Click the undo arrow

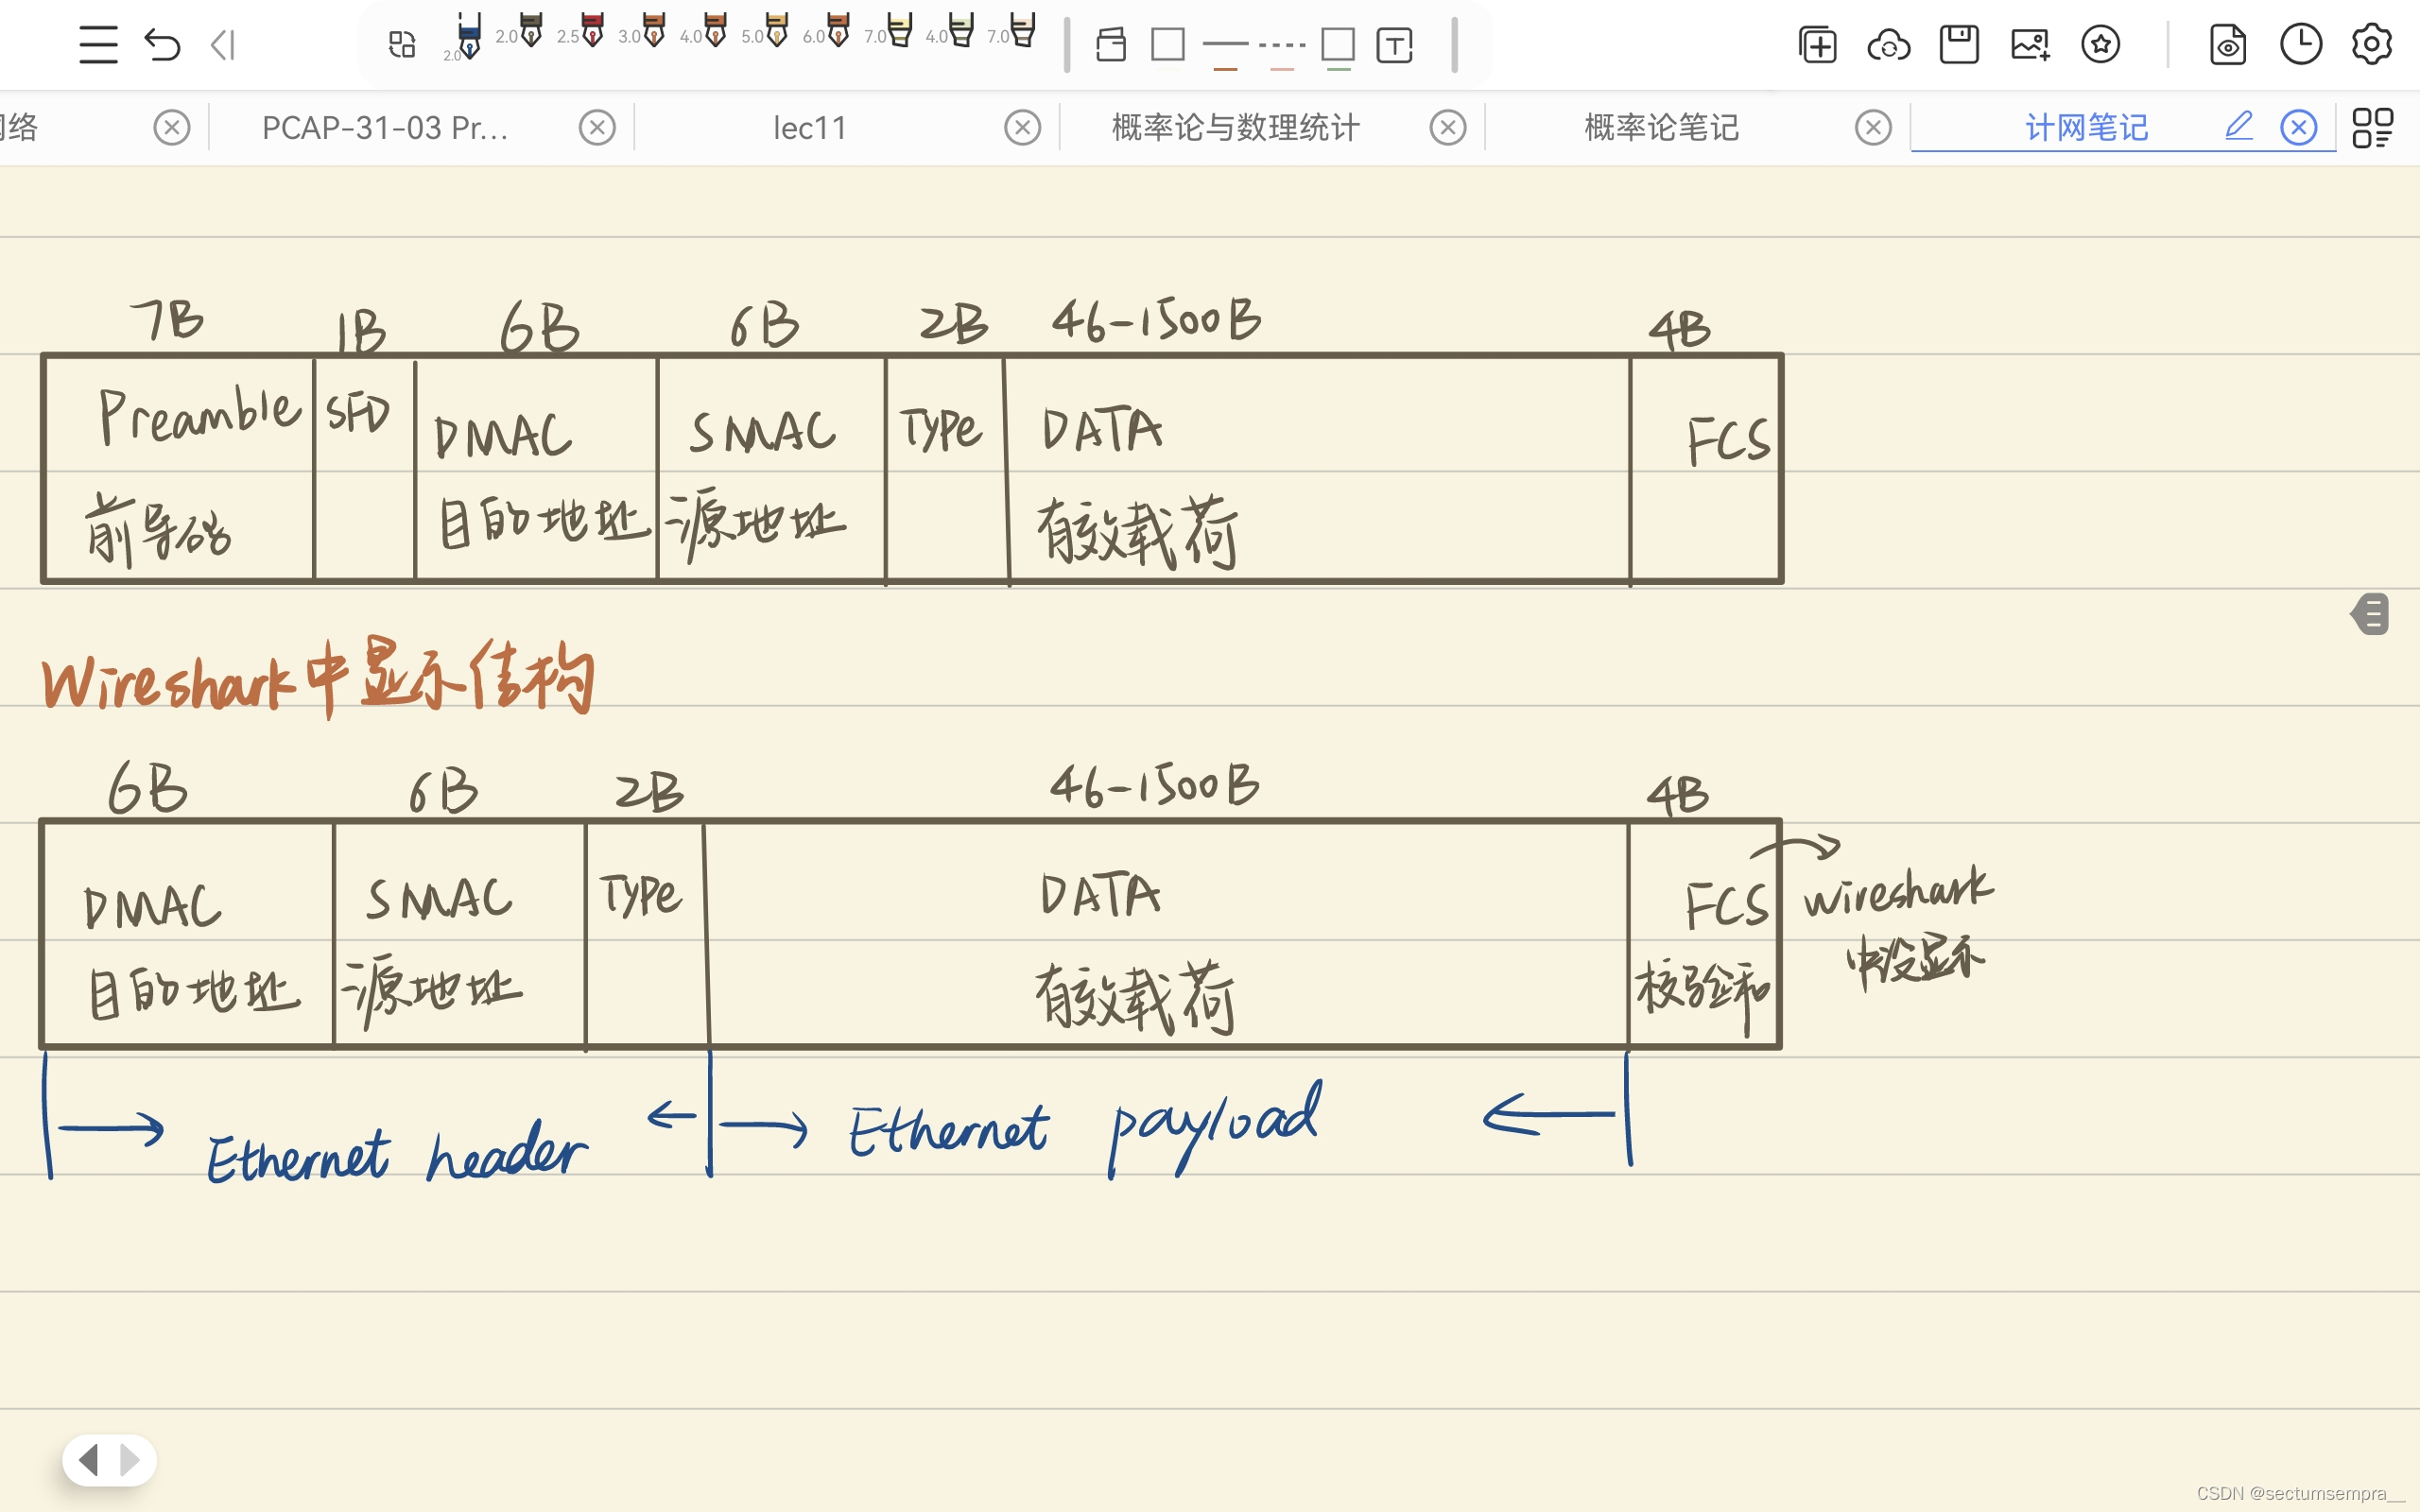(162, 45)
